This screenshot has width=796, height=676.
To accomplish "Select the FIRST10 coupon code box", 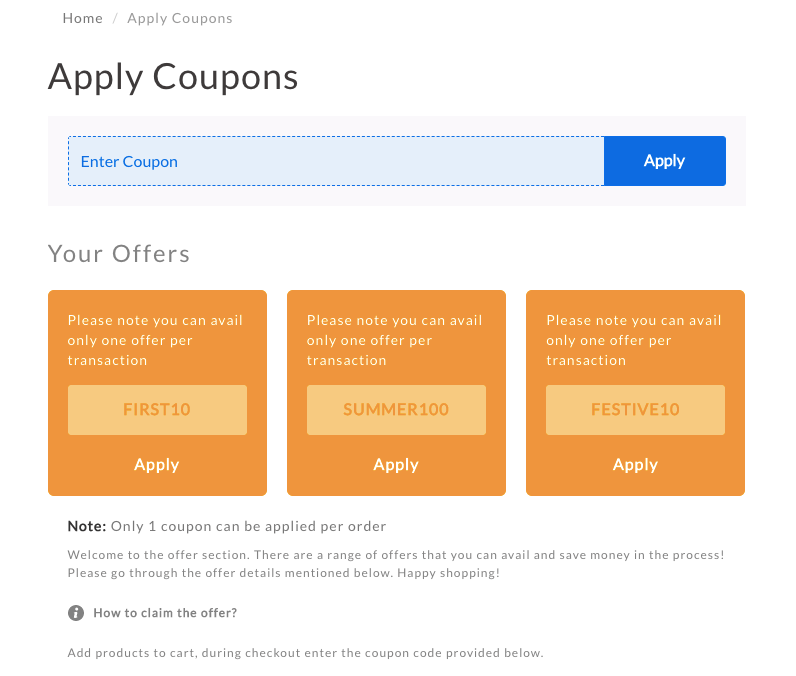I will (157, 410).
